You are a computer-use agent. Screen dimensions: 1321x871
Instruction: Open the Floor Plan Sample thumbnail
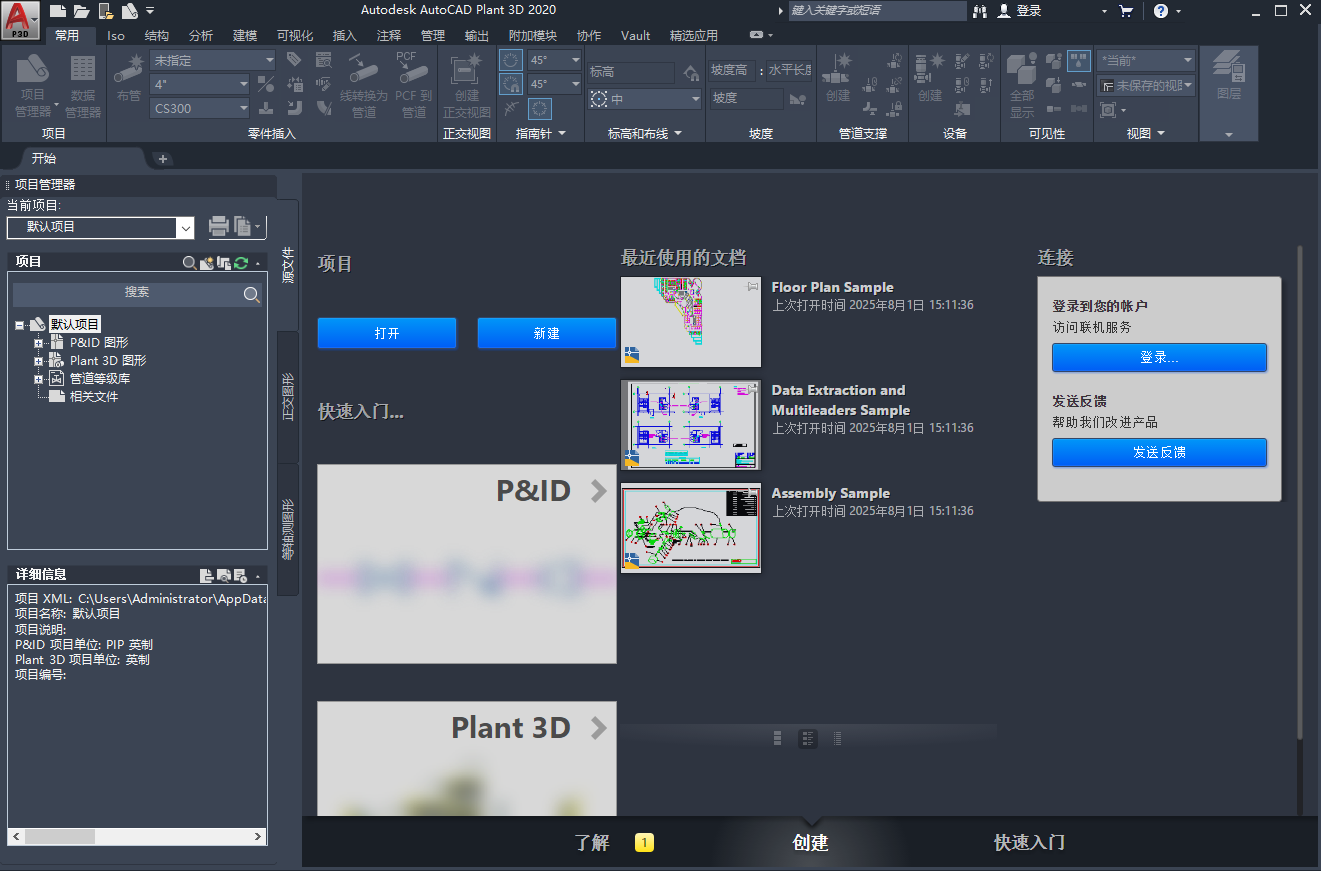690,320
